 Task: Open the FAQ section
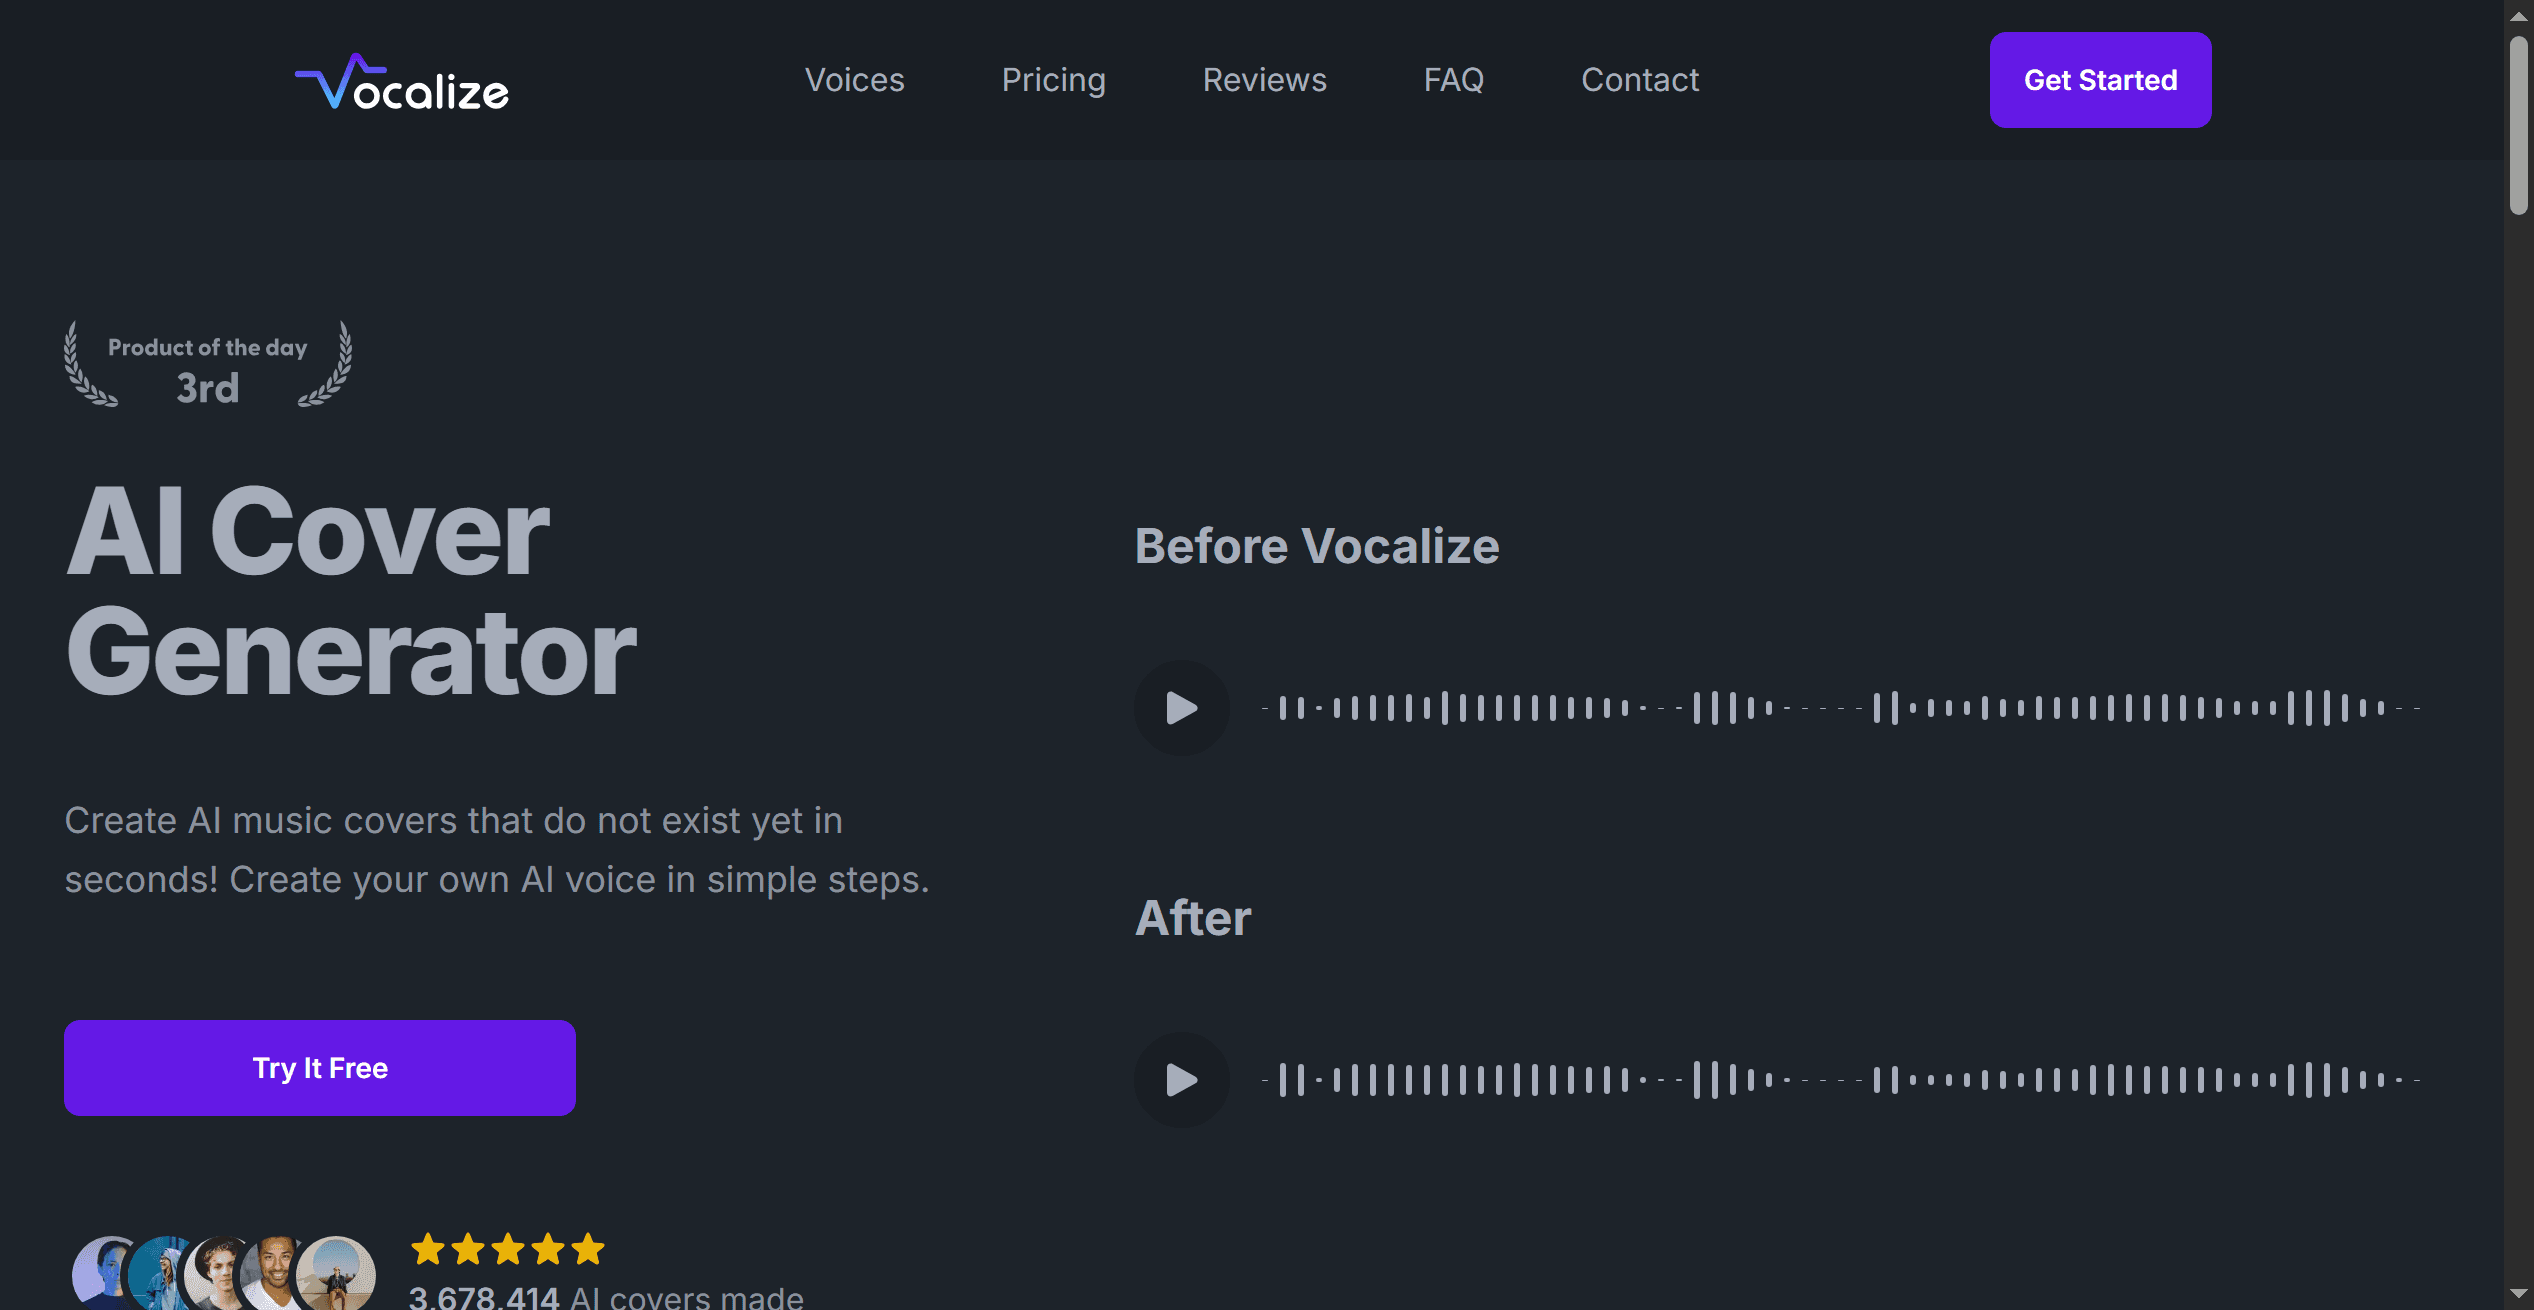click(x=1454, y=80)
